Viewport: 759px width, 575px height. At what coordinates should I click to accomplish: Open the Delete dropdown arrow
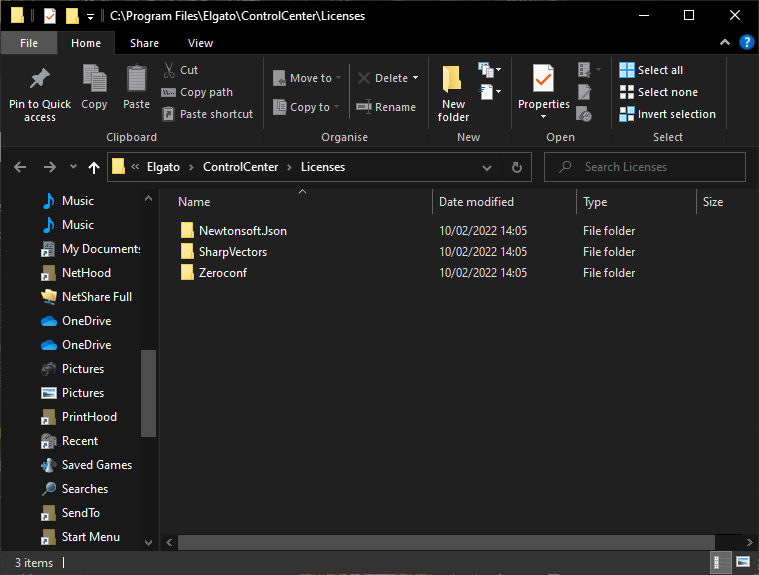click(415, 78)
